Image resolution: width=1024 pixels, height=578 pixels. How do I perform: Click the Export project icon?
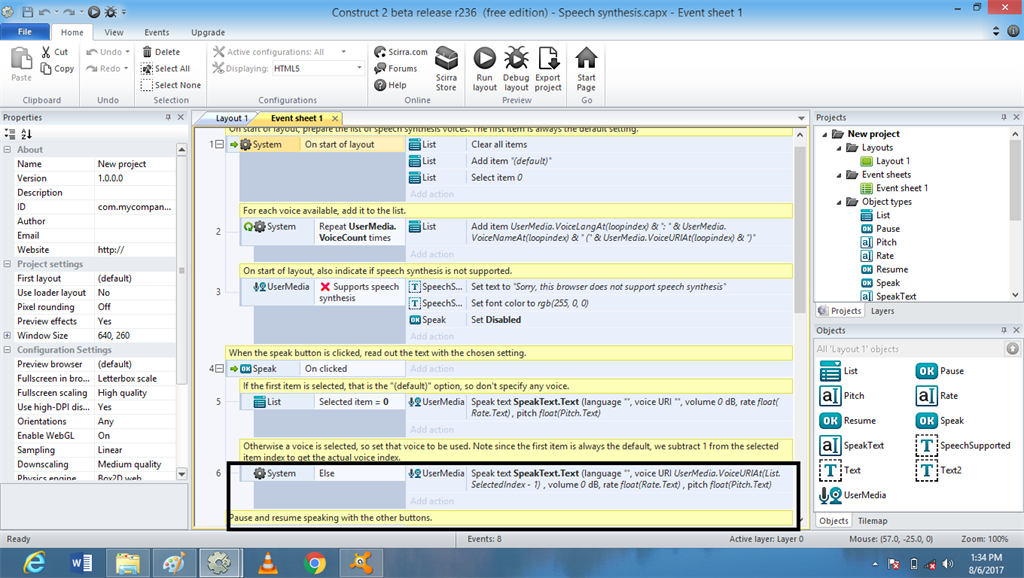548,59
